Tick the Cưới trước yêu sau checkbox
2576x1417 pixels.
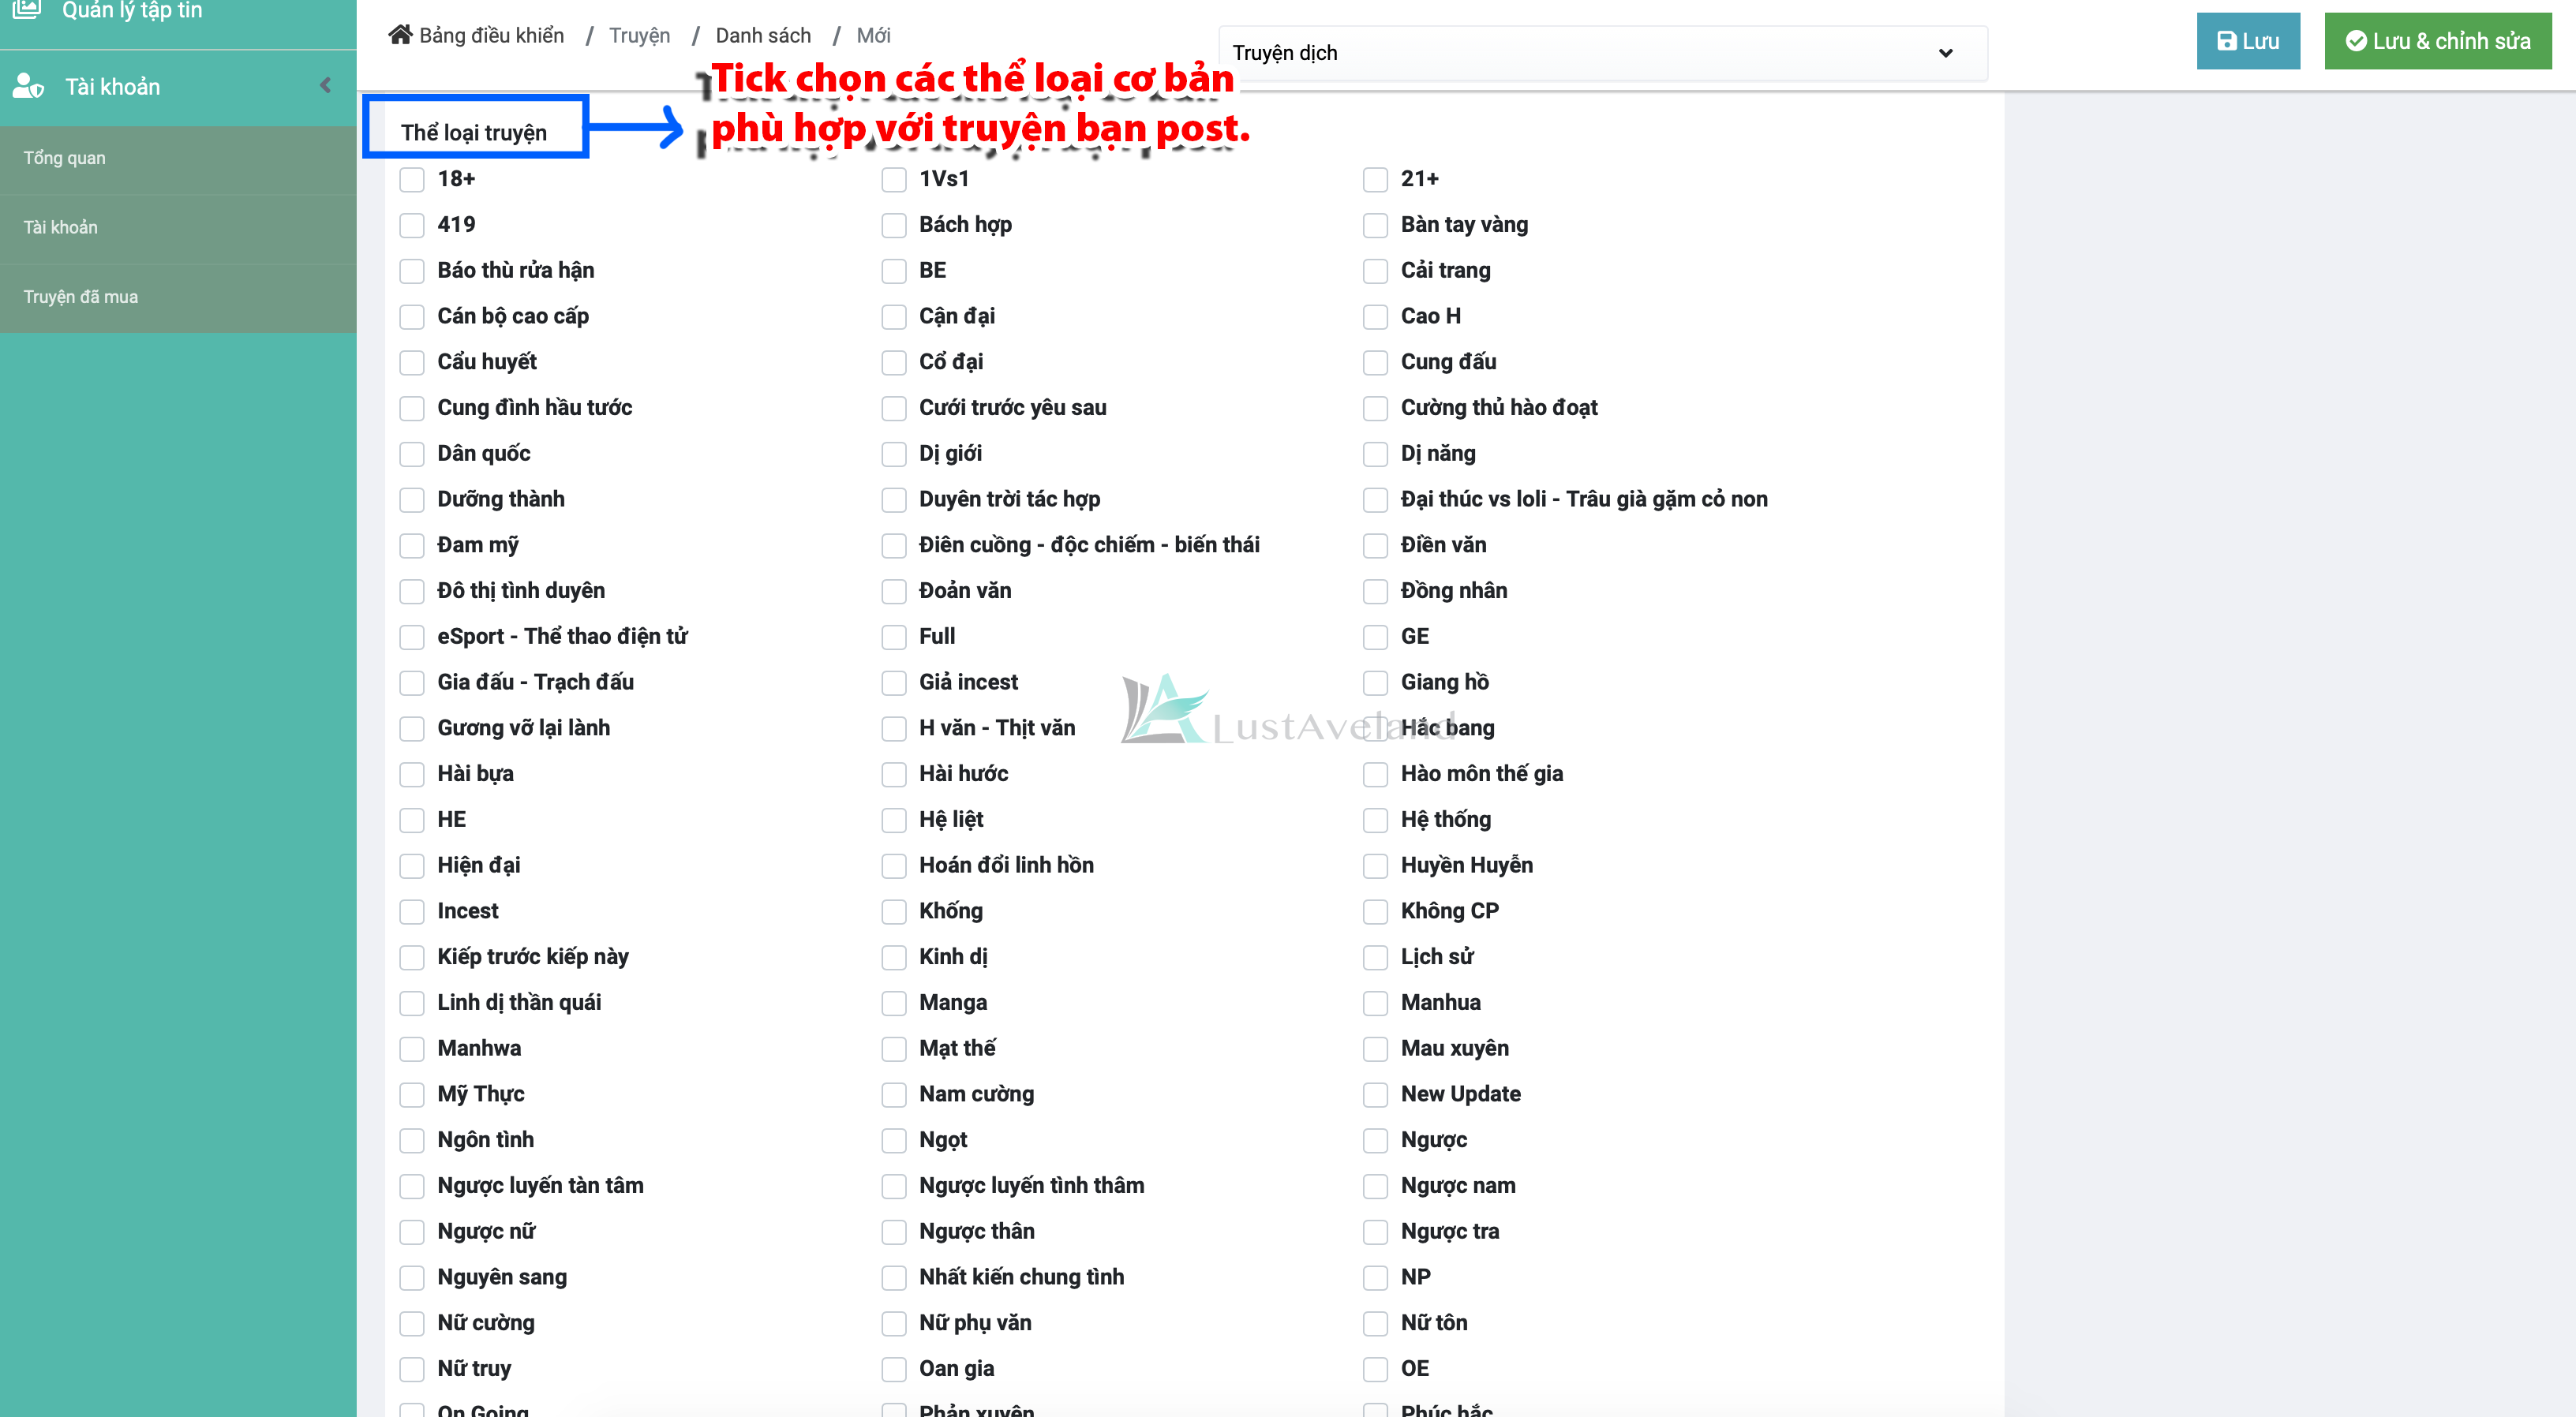pyautogui.click(x=894, y=408)
